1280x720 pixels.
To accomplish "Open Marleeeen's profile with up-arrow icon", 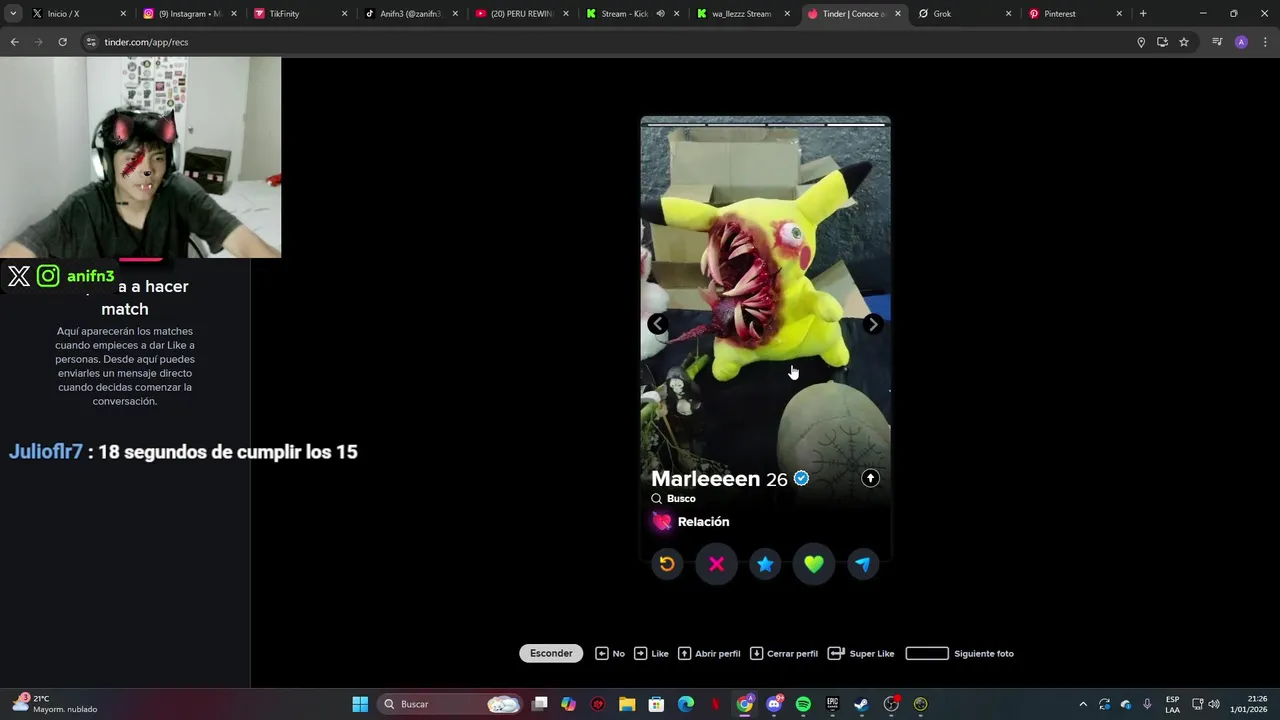I will [x=870, y=478].
